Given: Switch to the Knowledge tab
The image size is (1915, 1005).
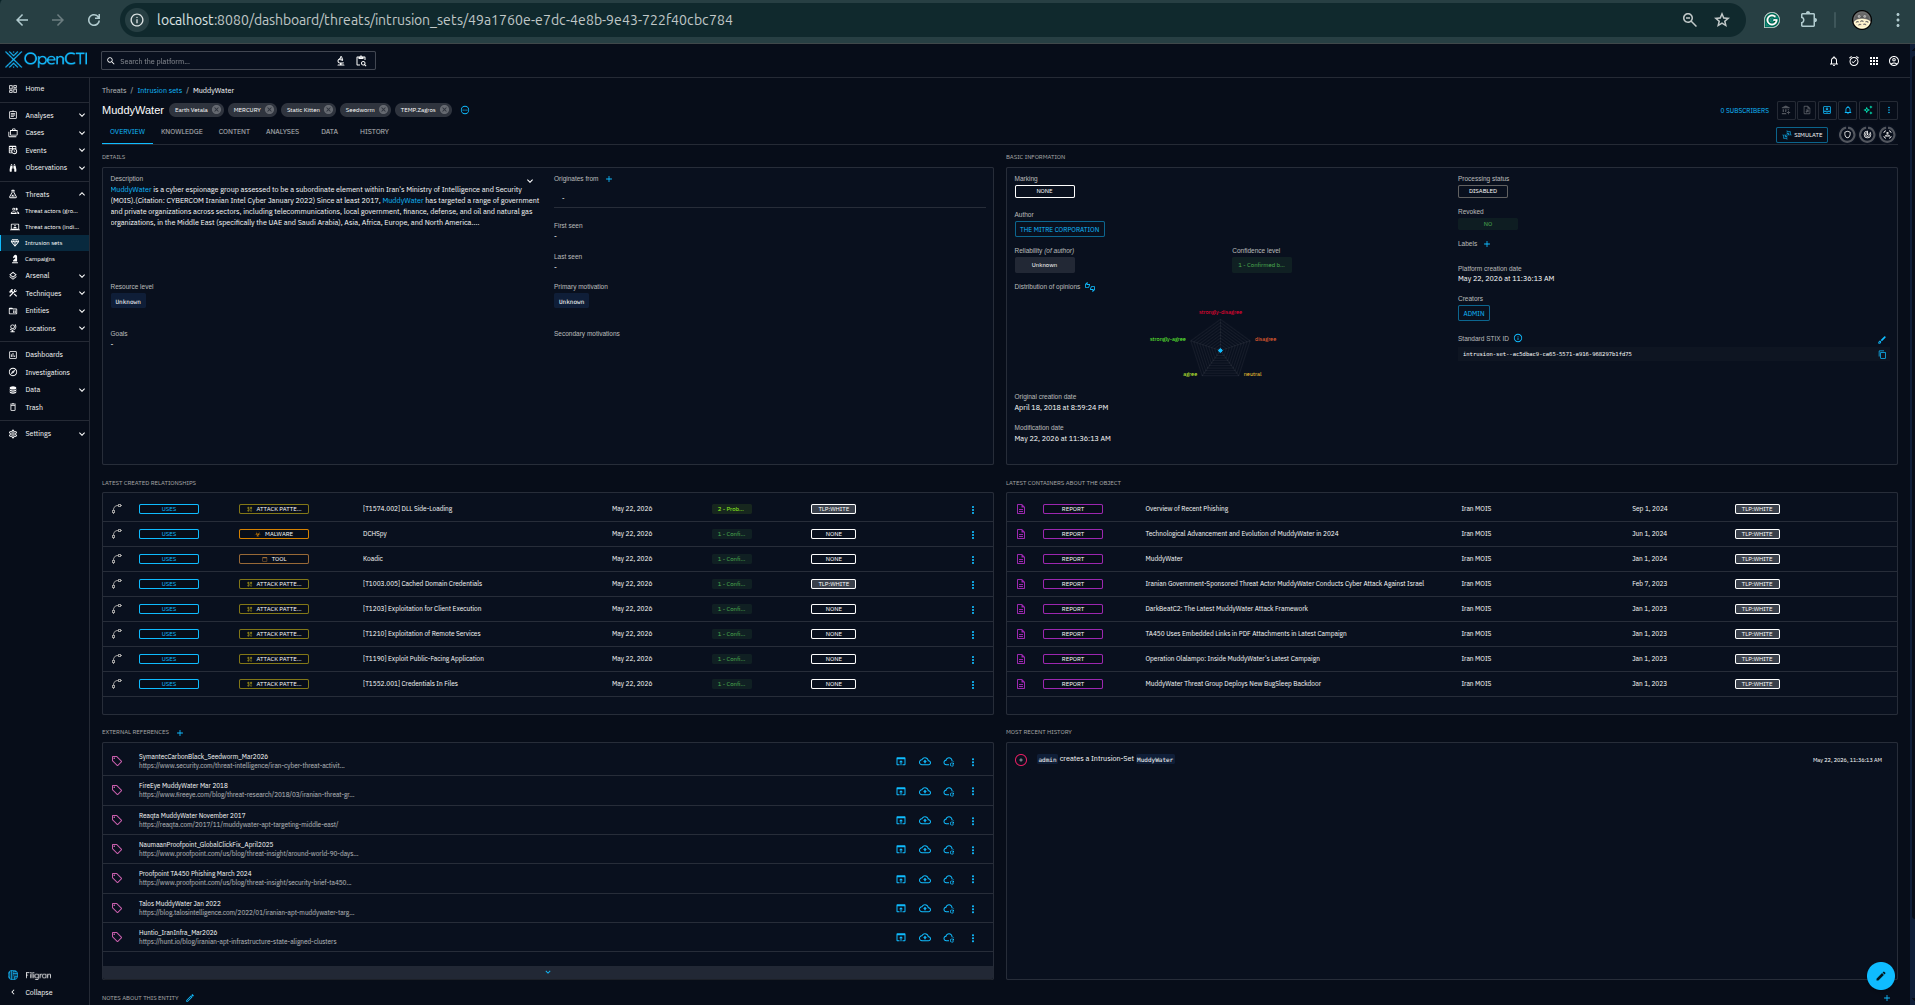Looking at the screenshot, I should click(182, 132).
